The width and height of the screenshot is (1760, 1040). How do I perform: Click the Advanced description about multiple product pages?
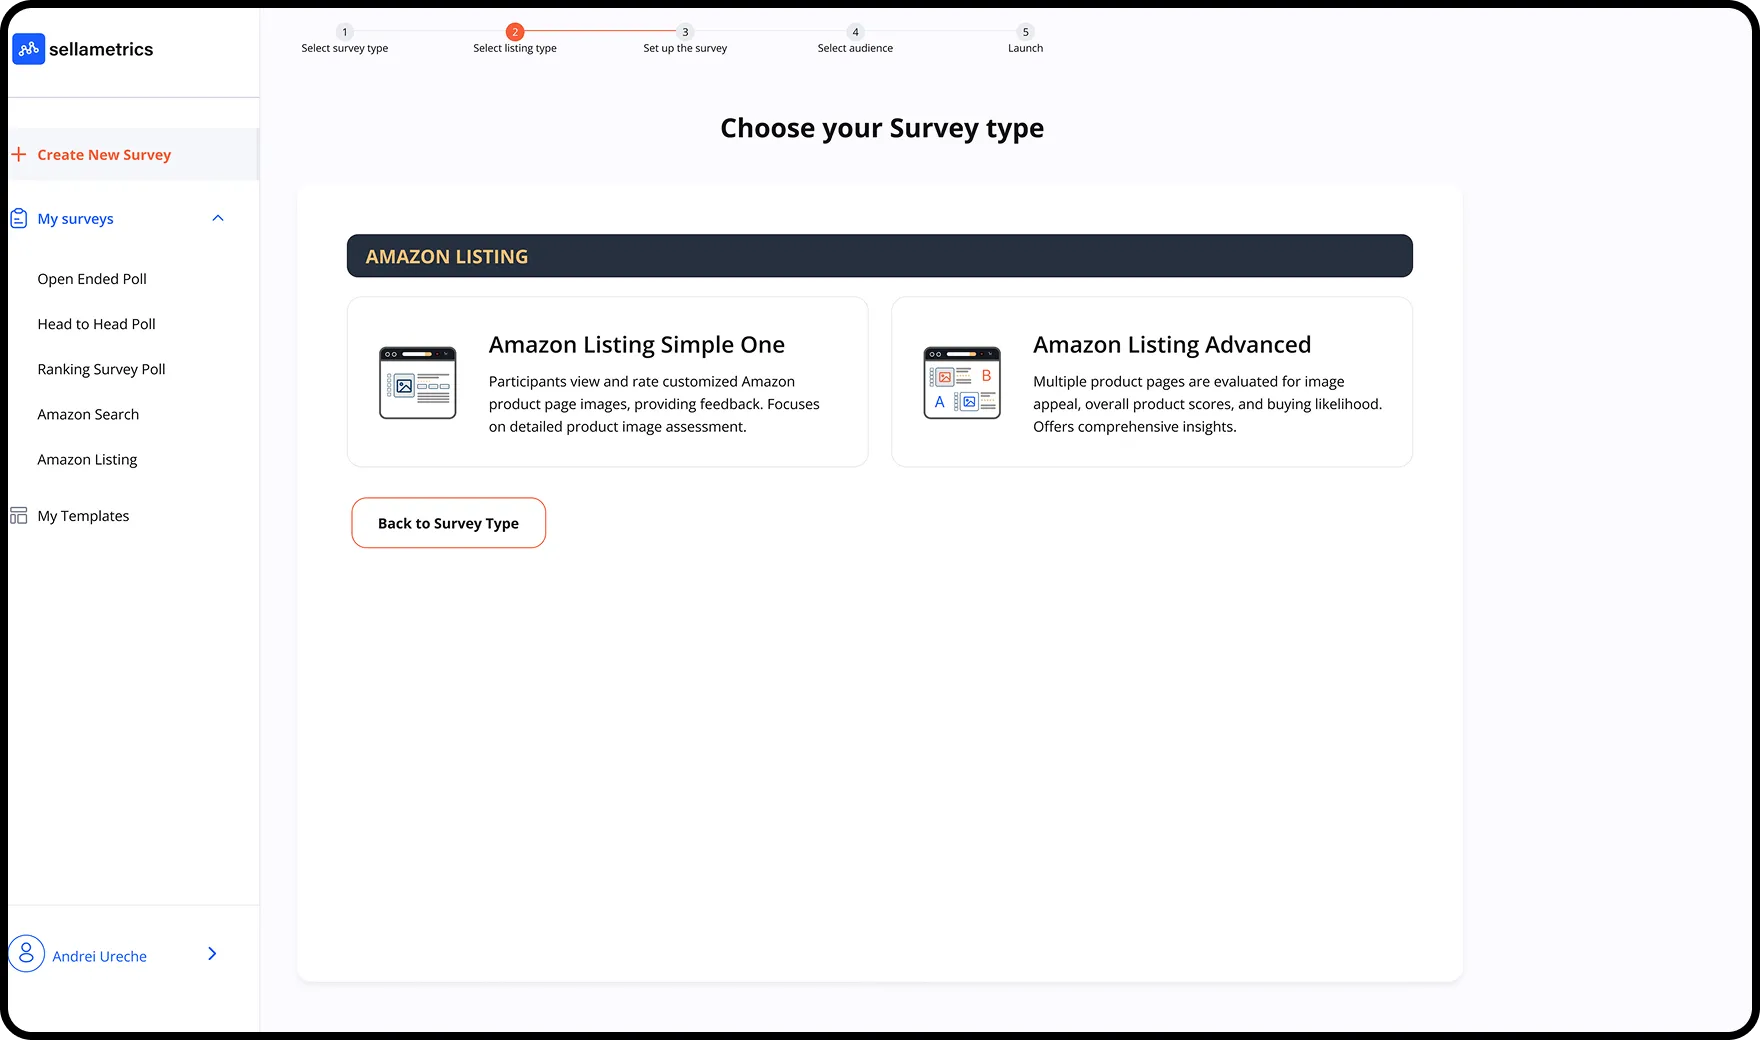pos(1207,404)
